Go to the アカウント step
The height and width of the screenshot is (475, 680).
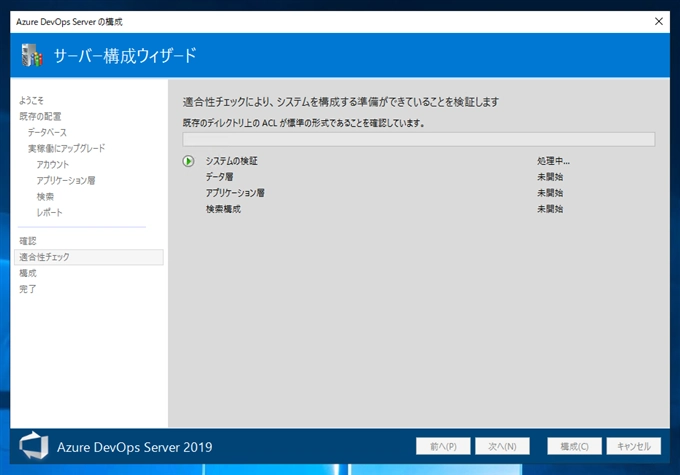tap(52, 164)
